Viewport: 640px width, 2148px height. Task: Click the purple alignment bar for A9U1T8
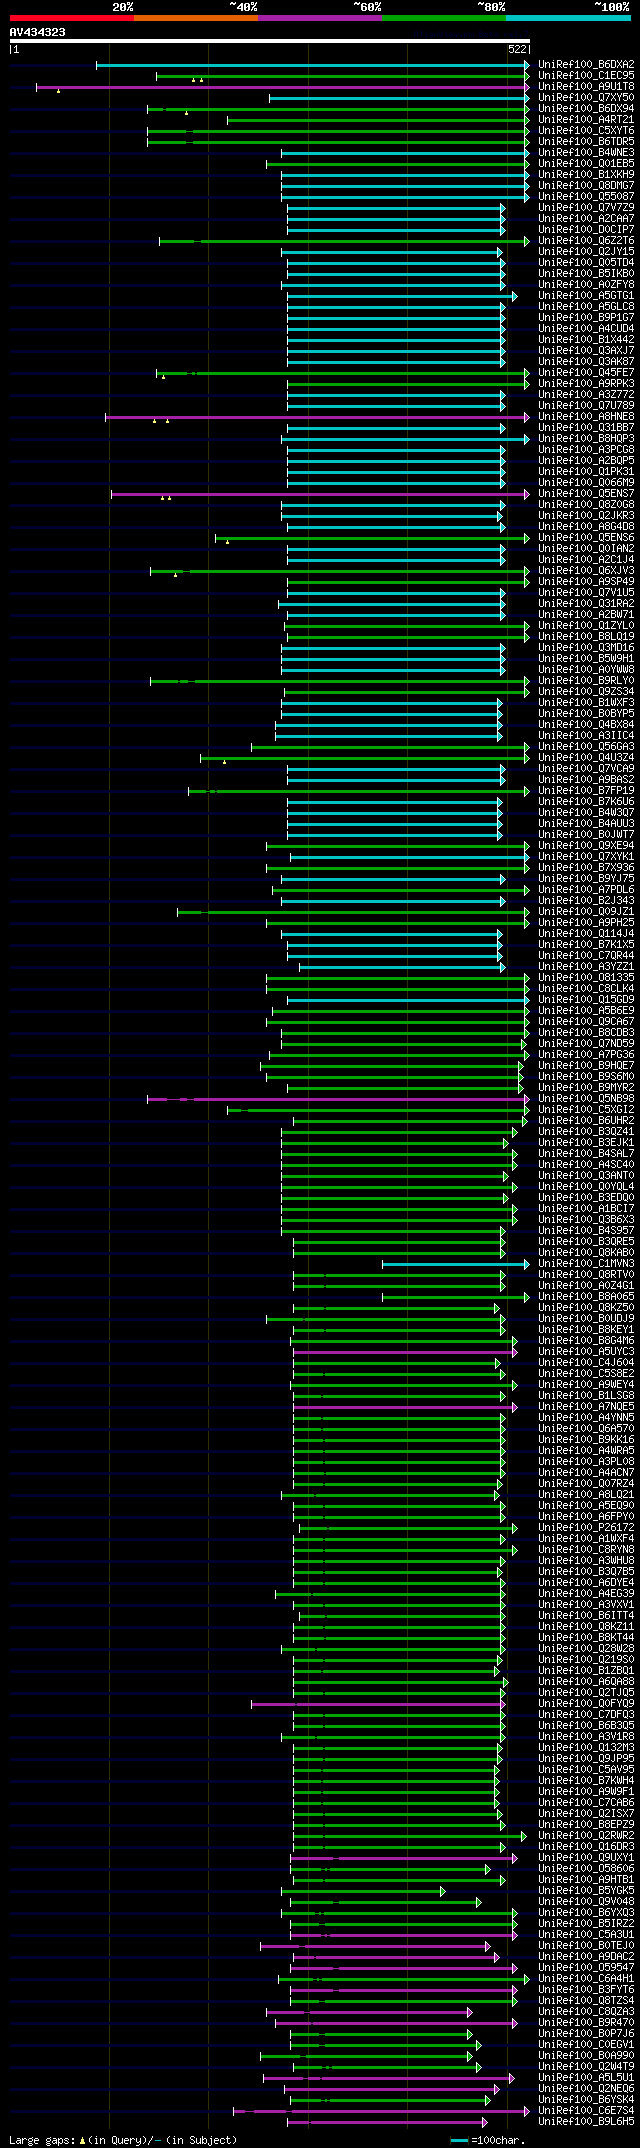point(283,87)
